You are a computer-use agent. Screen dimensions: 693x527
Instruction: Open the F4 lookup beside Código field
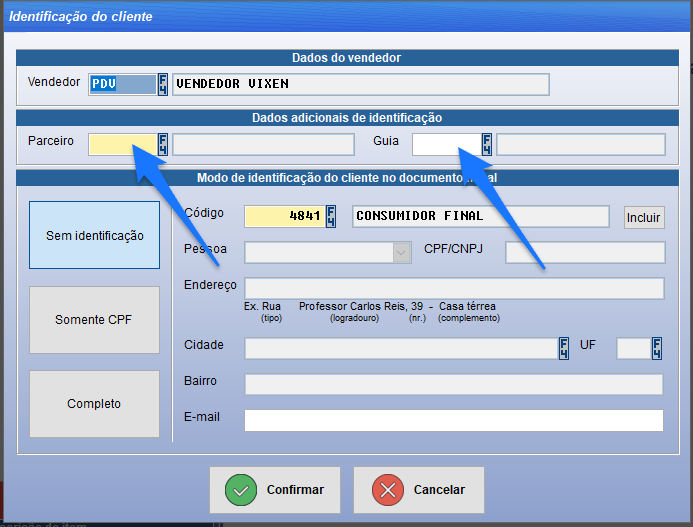tap(333, 216)
